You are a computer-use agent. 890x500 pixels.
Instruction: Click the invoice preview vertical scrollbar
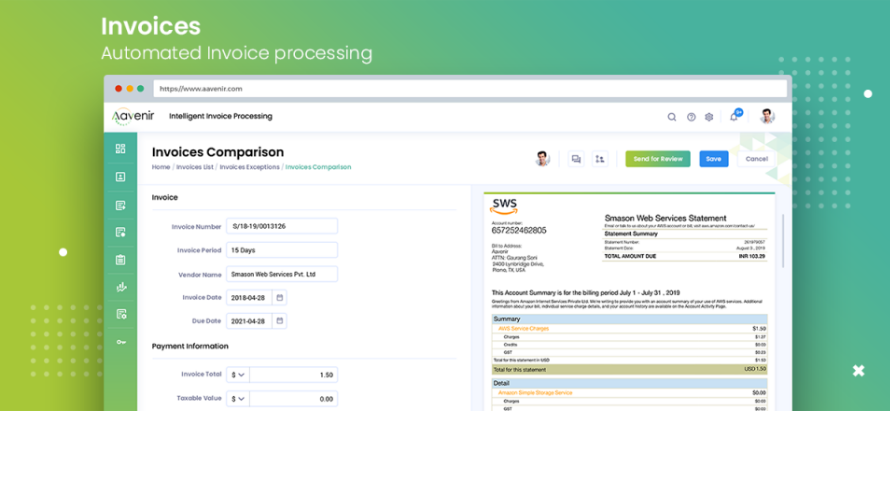click(782, 230)
